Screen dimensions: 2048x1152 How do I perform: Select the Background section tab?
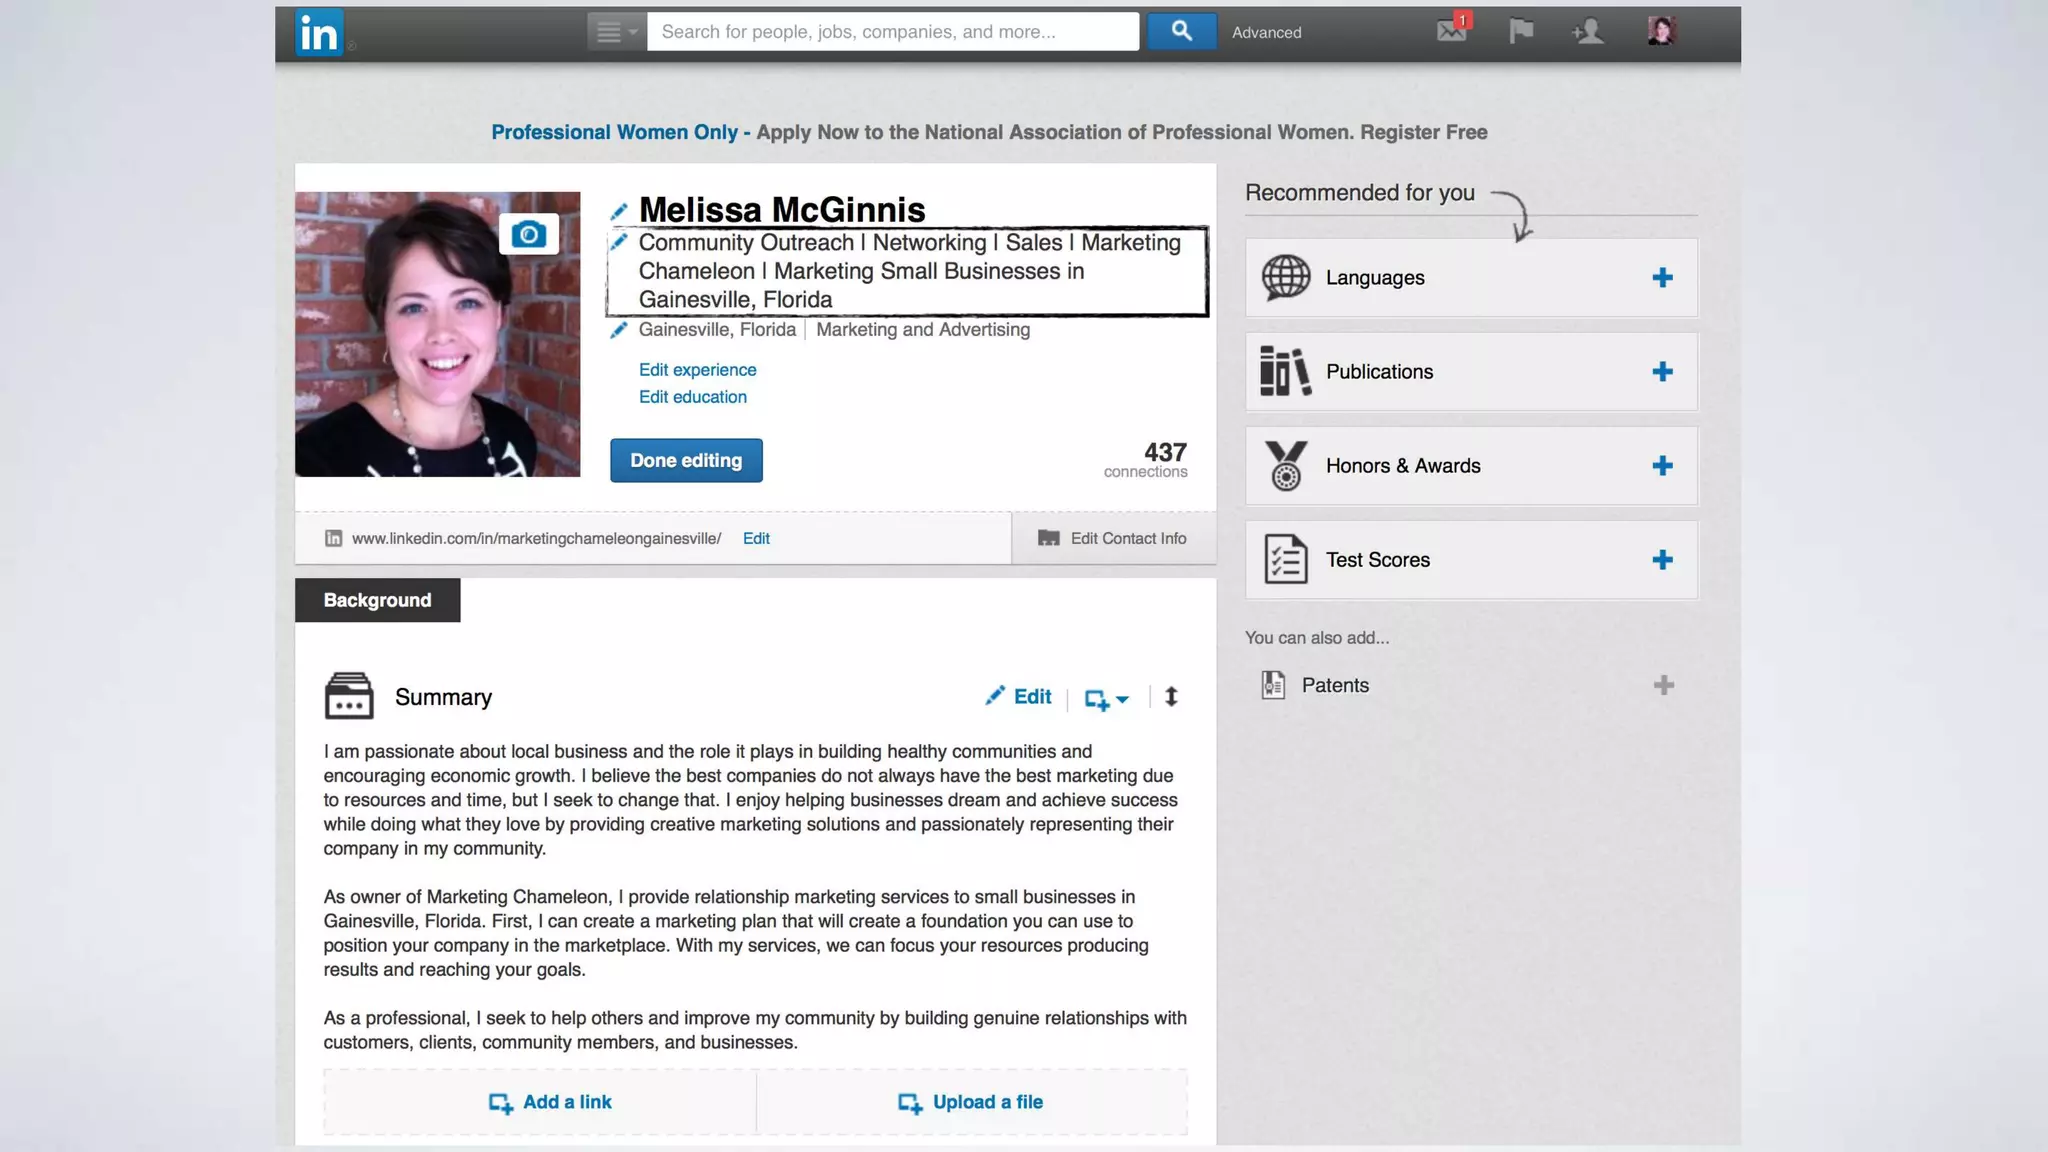(x=377, y=600)
